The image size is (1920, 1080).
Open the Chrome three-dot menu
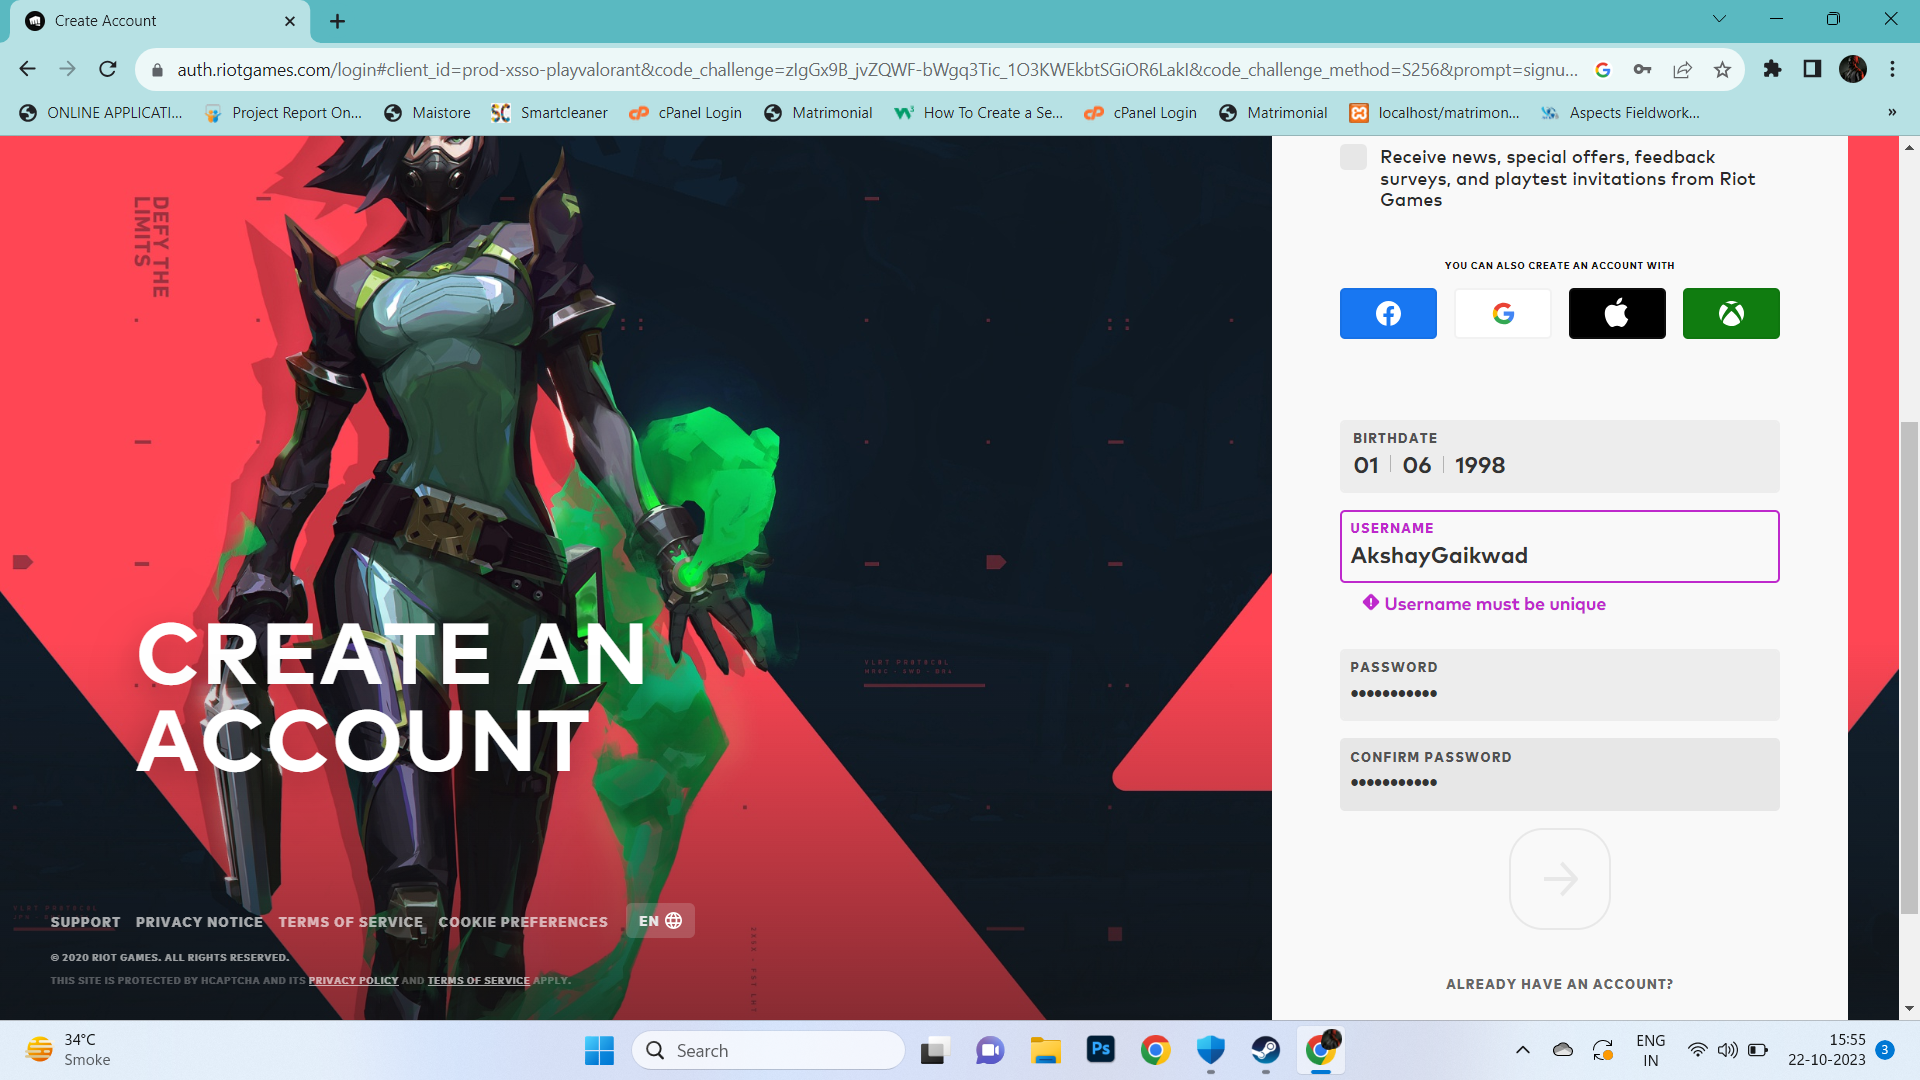point(1892,69)
